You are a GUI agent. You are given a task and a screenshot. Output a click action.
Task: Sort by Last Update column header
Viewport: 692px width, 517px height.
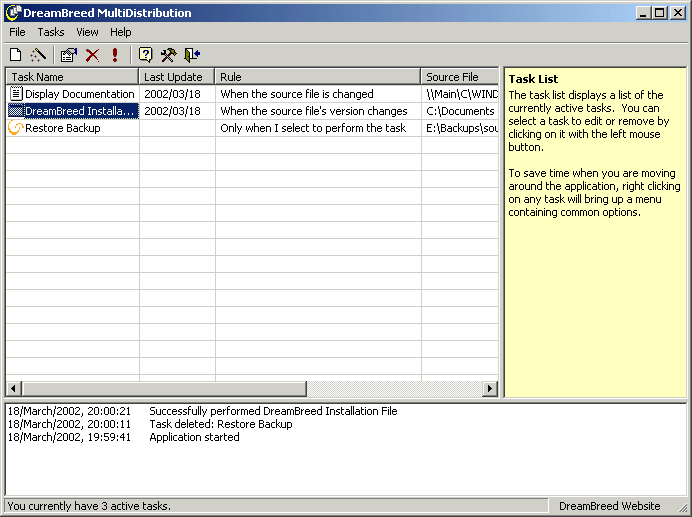(x=177, y=77)
